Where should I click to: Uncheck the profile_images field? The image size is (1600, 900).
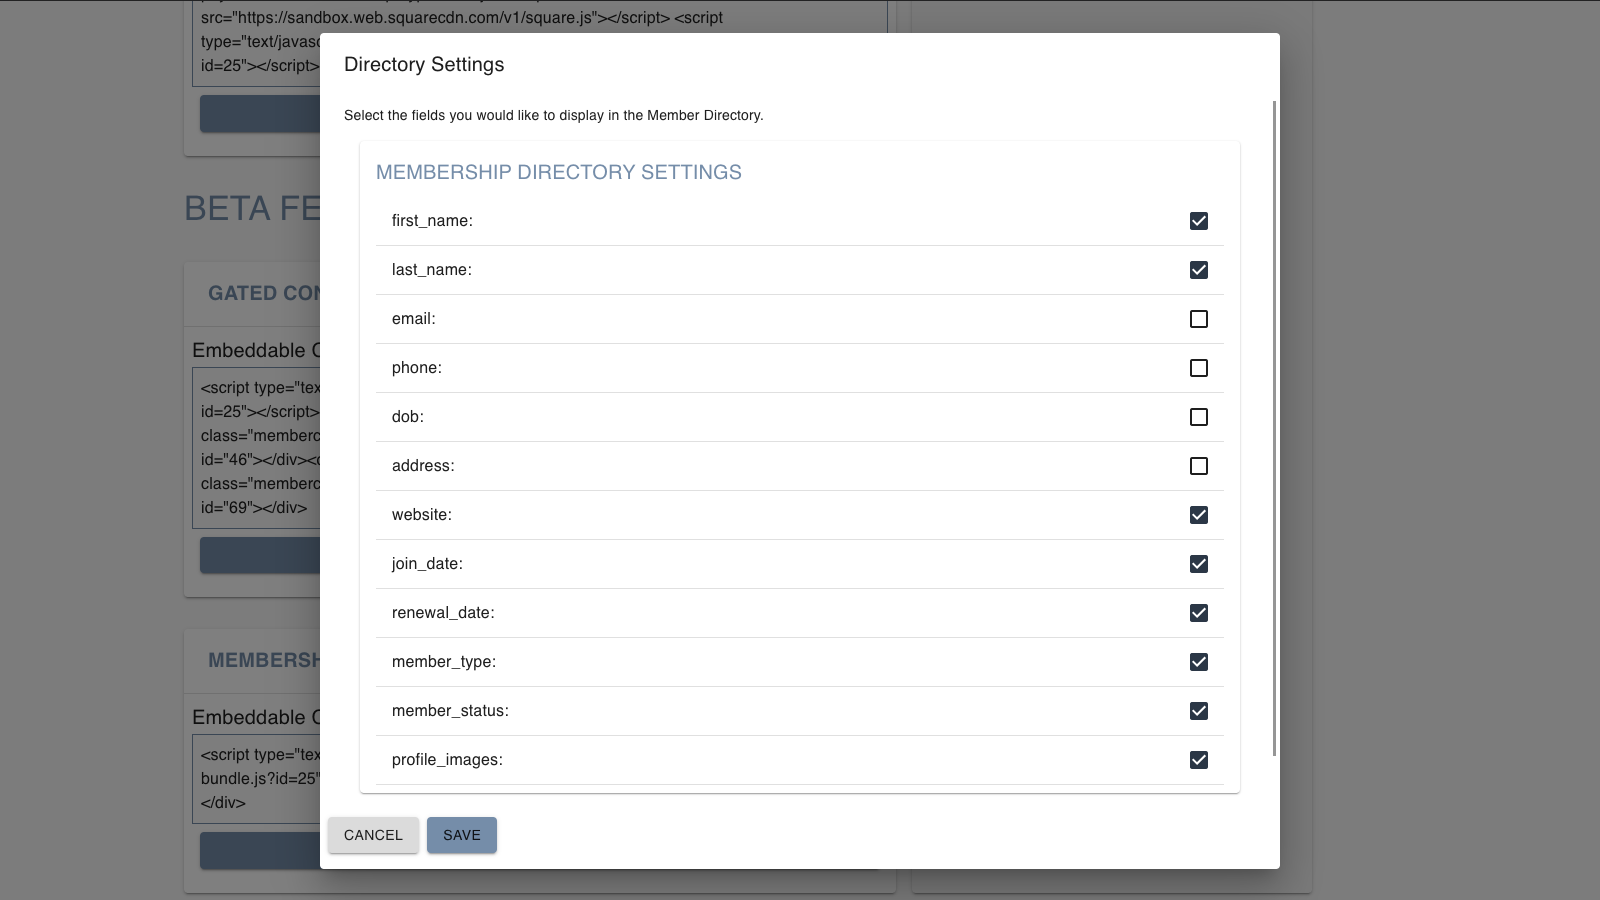(1198, 760)
